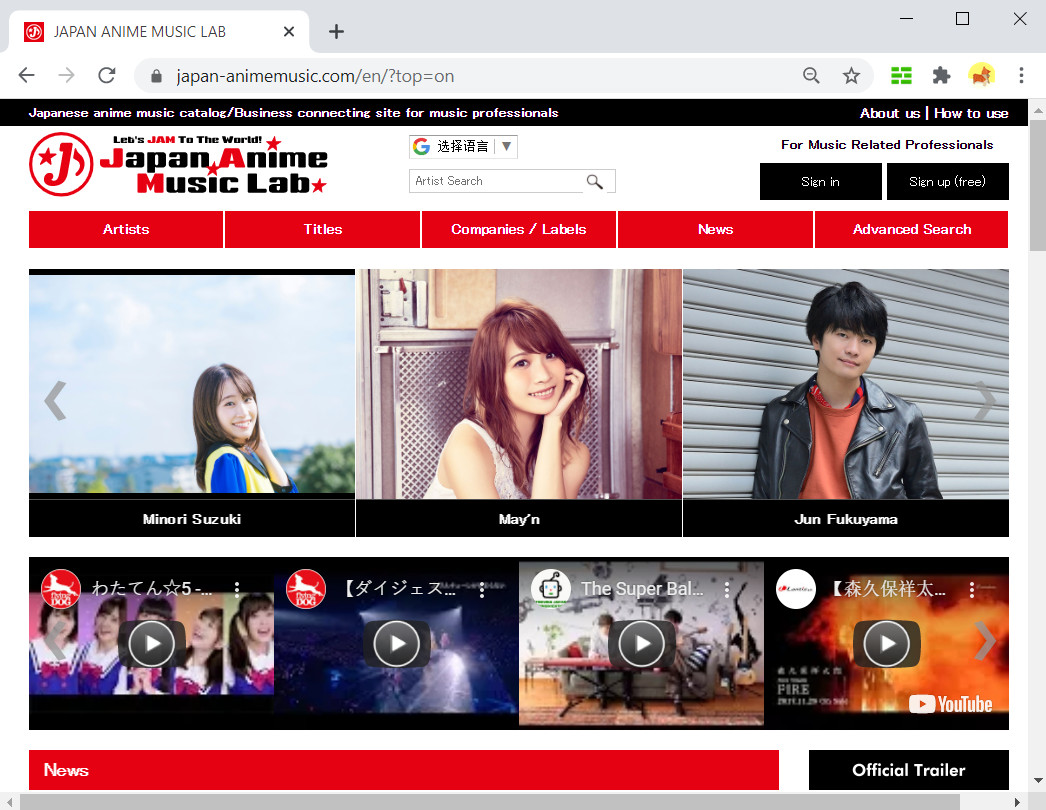Click the green grid extension icon
The width and height of the screenshot is (1046, 810).
(901, 75)
